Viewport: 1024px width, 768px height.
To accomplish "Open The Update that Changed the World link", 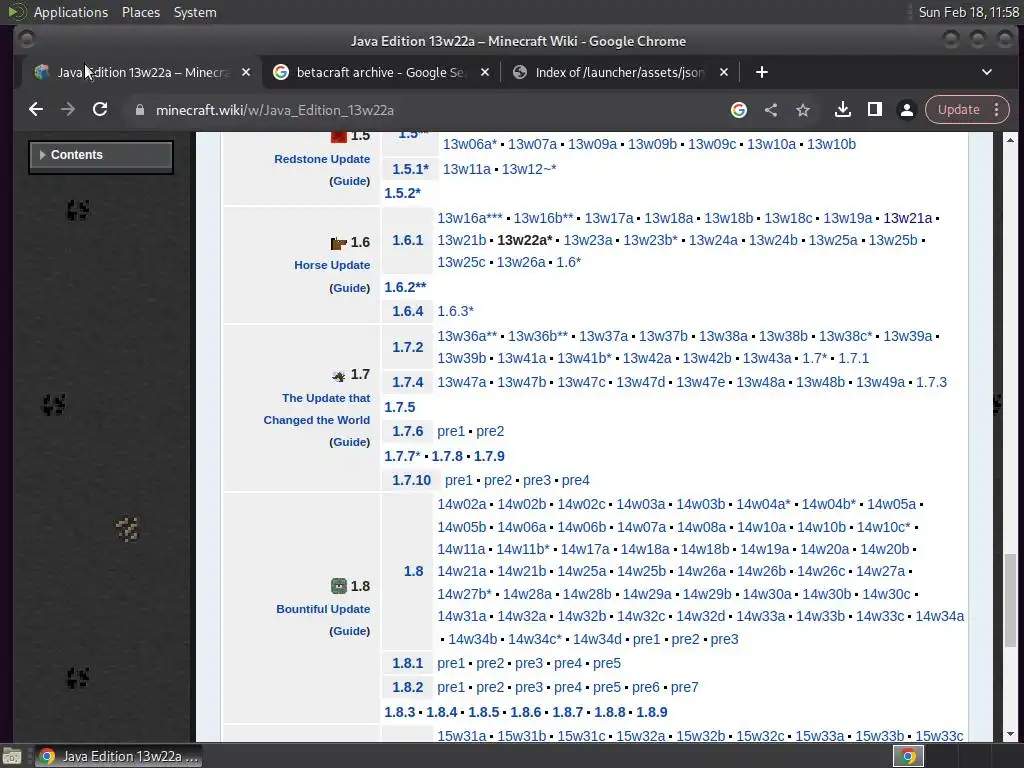I will pyautogui.click(x=317, y=409).
